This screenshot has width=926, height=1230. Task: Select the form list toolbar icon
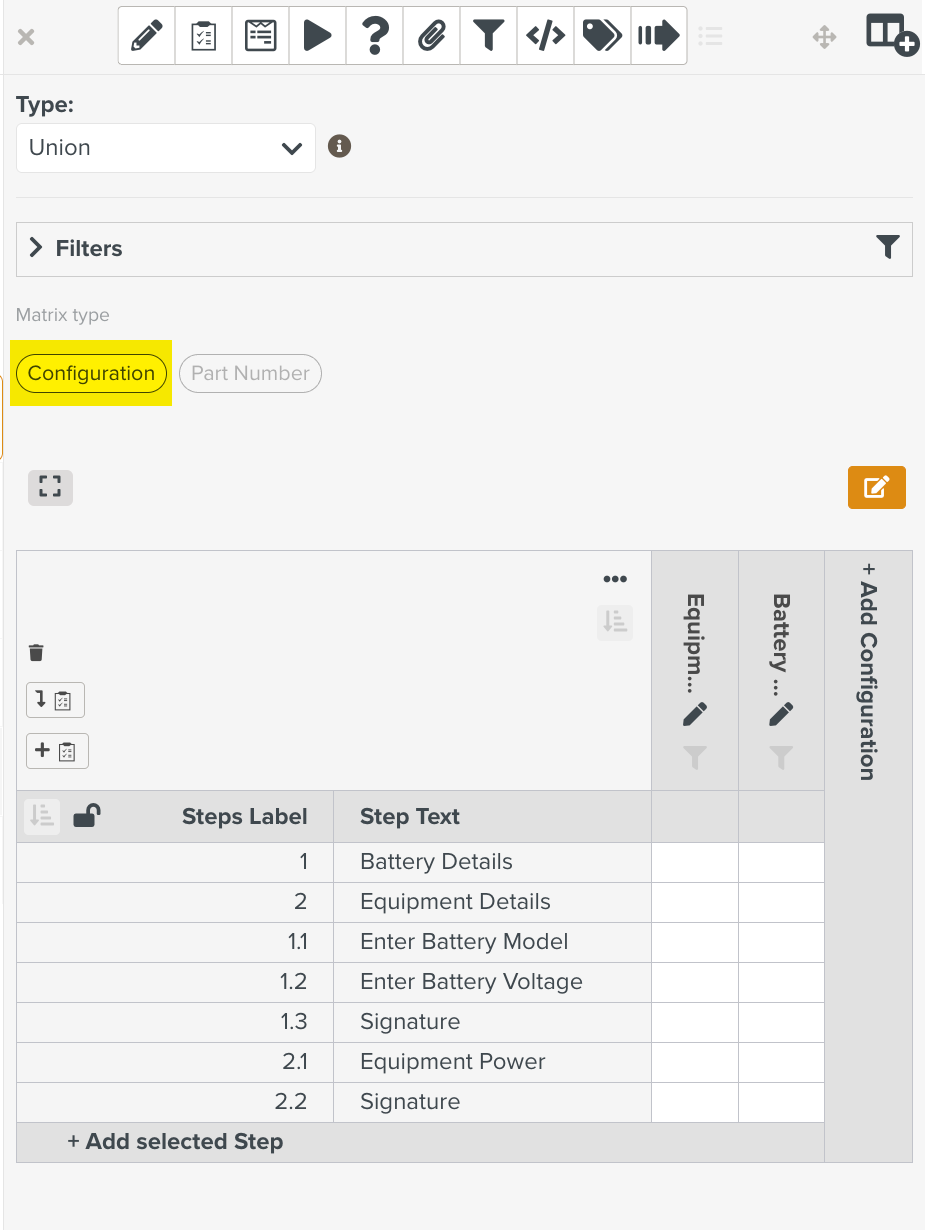point(261,37)
